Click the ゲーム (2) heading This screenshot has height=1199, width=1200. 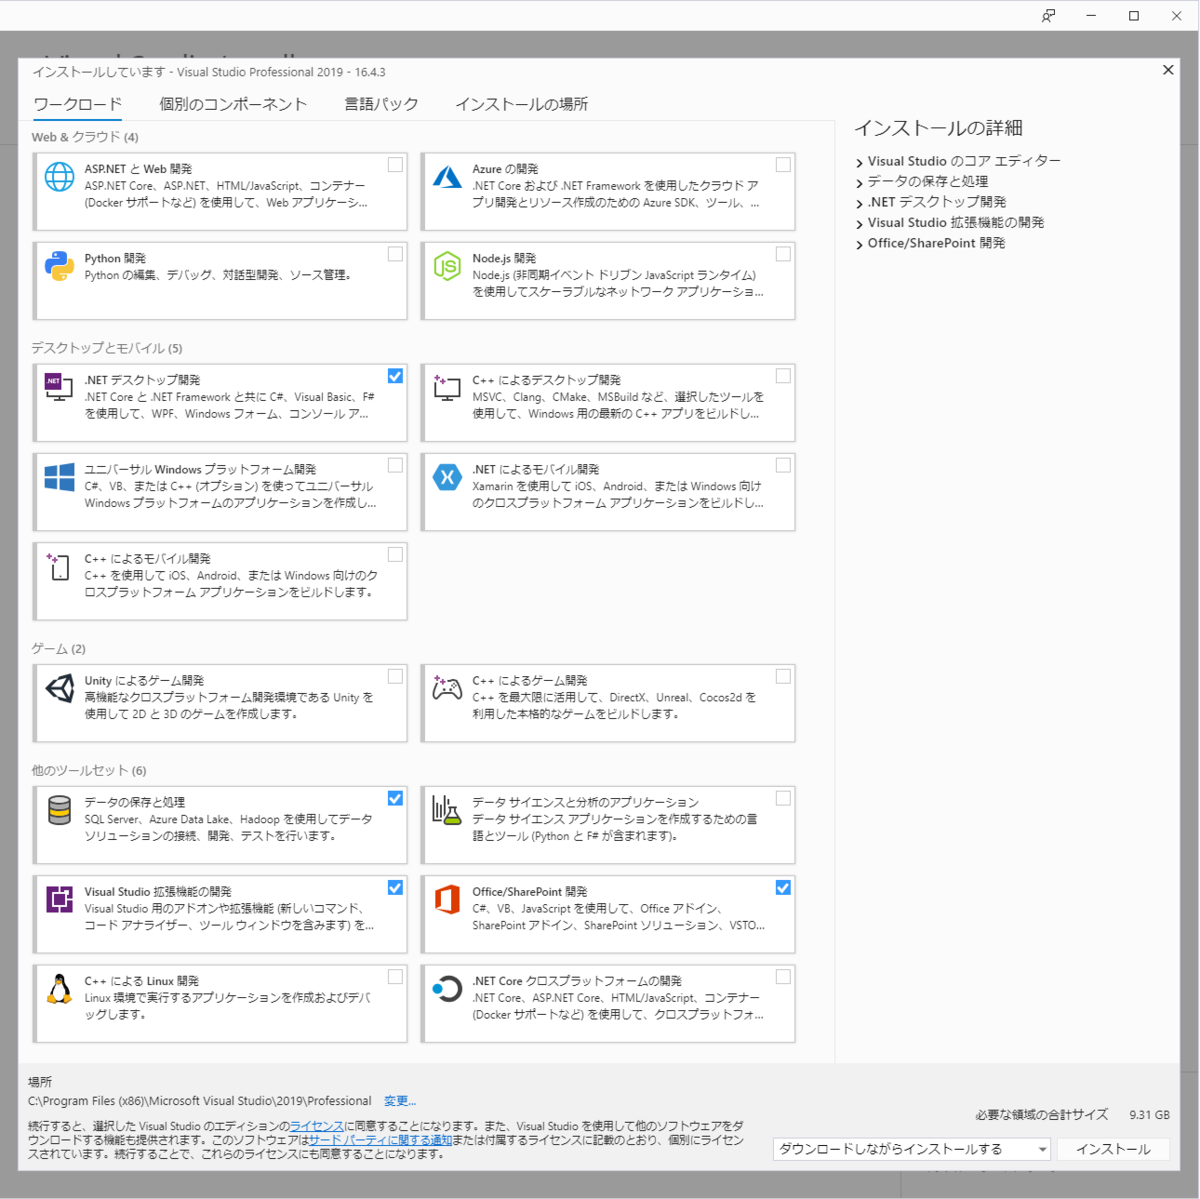coord(58,649)
